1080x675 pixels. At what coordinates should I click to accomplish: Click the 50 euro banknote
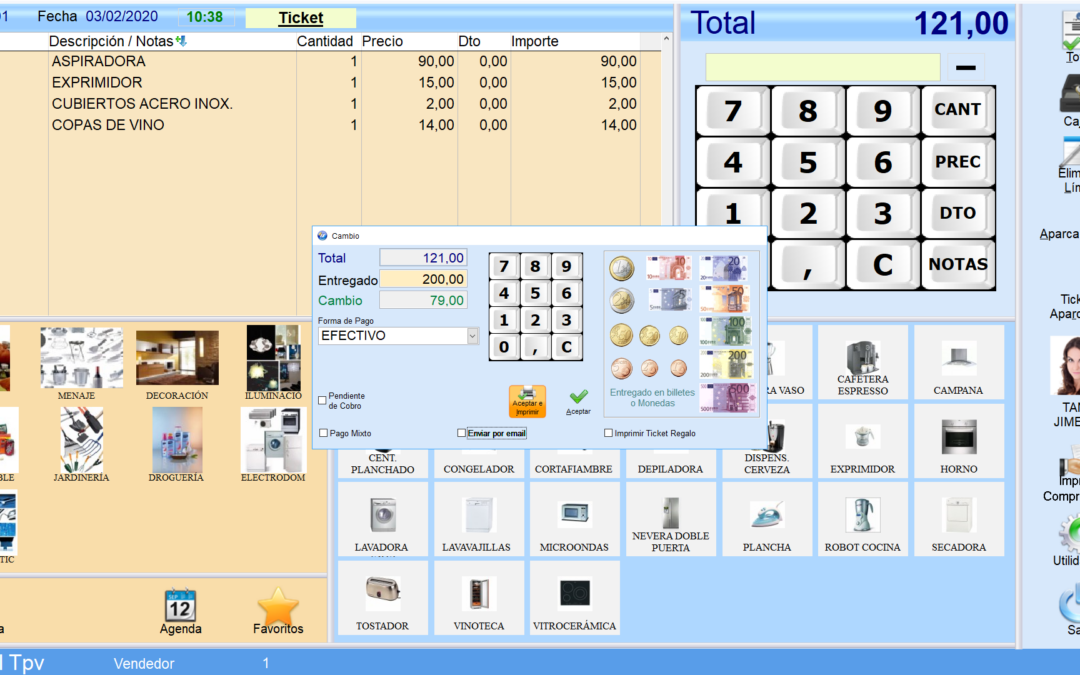coord(725,299)
